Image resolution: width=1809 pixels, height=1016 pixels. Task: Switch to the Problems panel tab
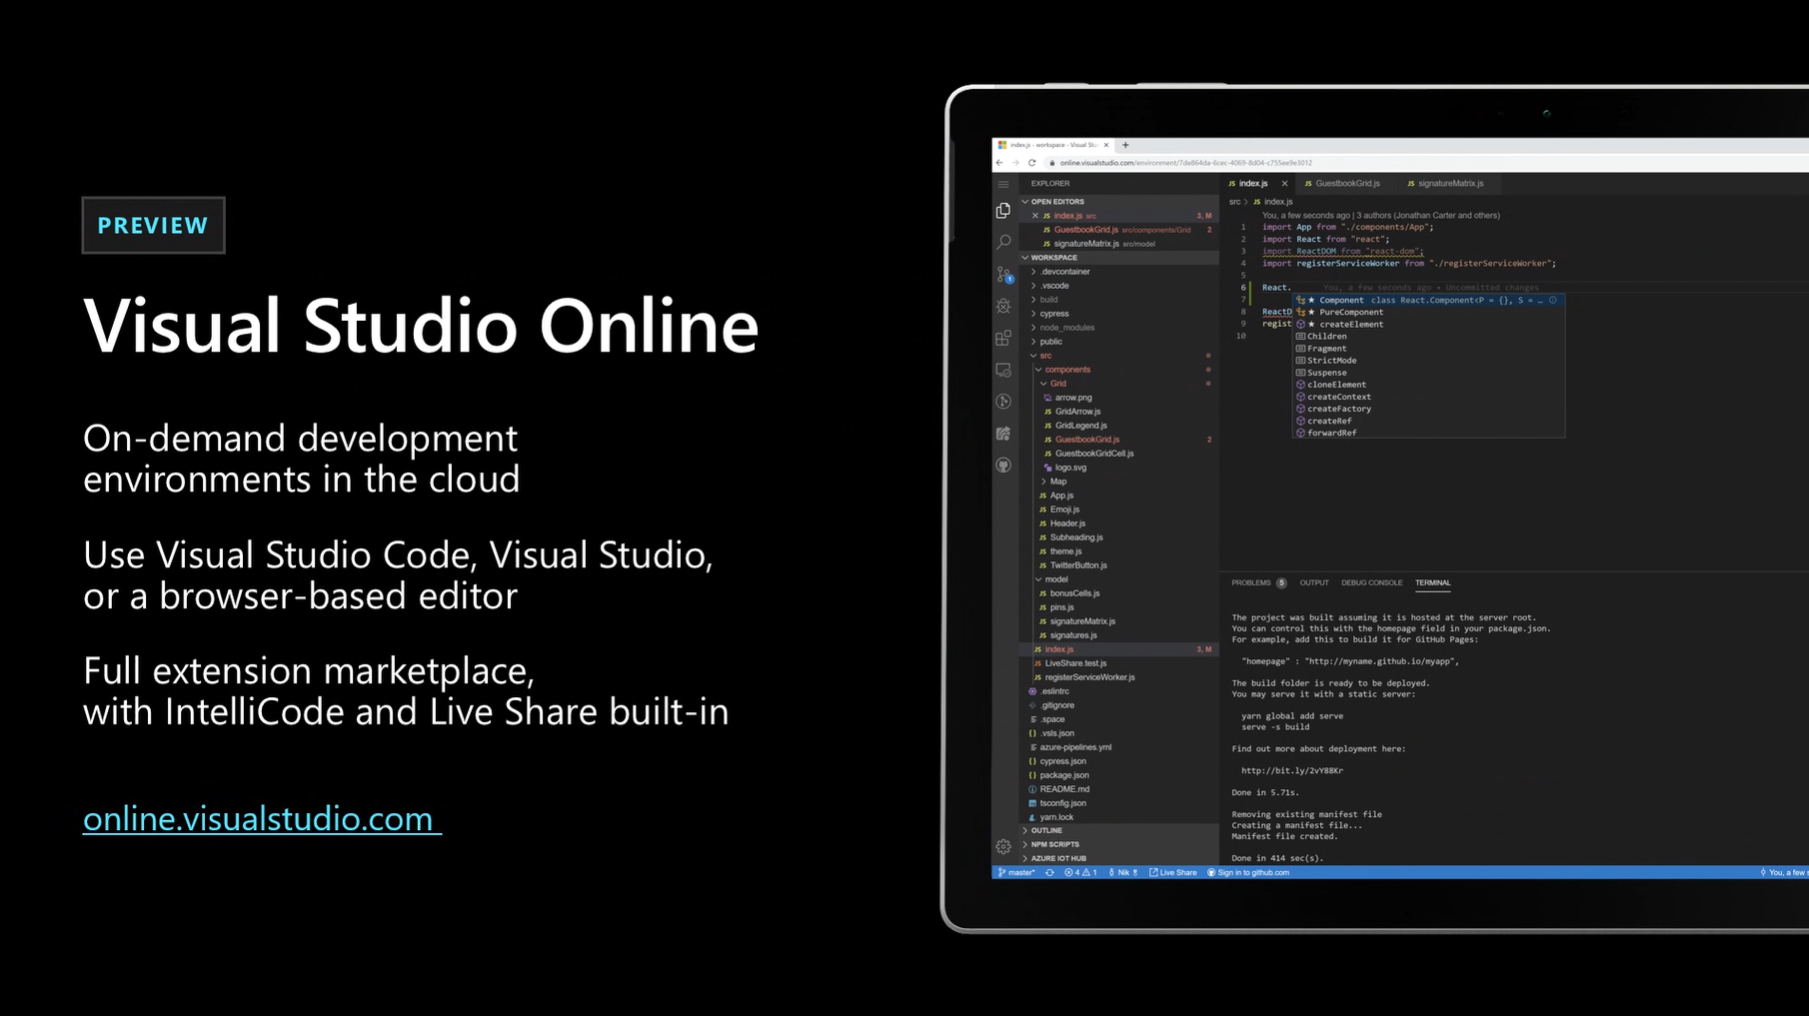point(1250,583)
